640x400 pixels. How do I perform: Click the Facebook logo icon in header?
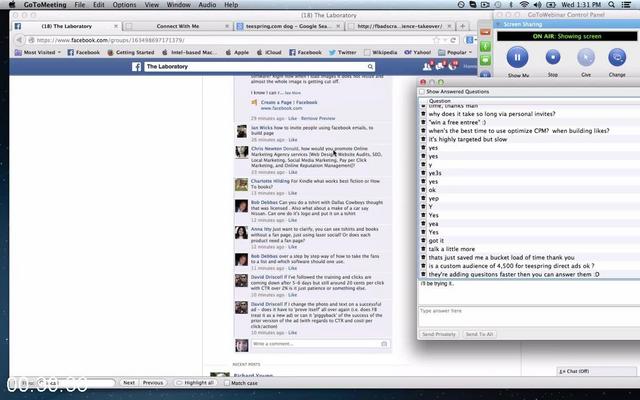[x=136, y=67]
